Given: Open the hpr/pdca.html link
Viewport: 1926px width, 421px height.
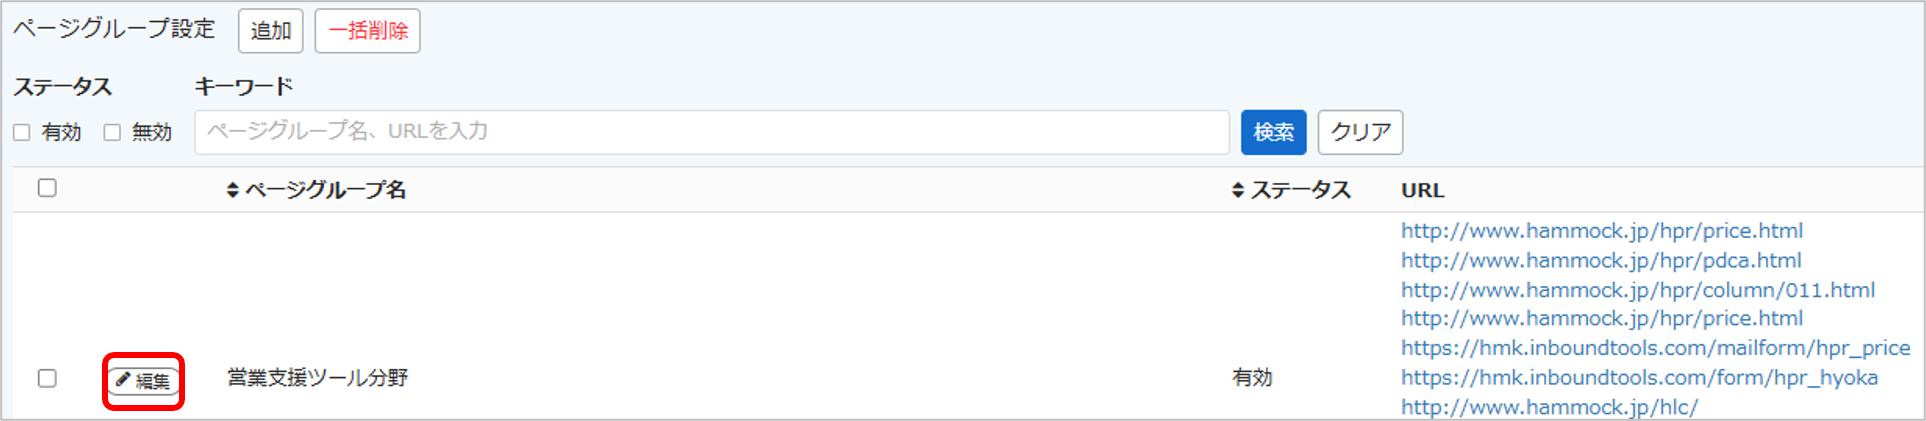Looking at the screenshot, I should click(1601, 261).
